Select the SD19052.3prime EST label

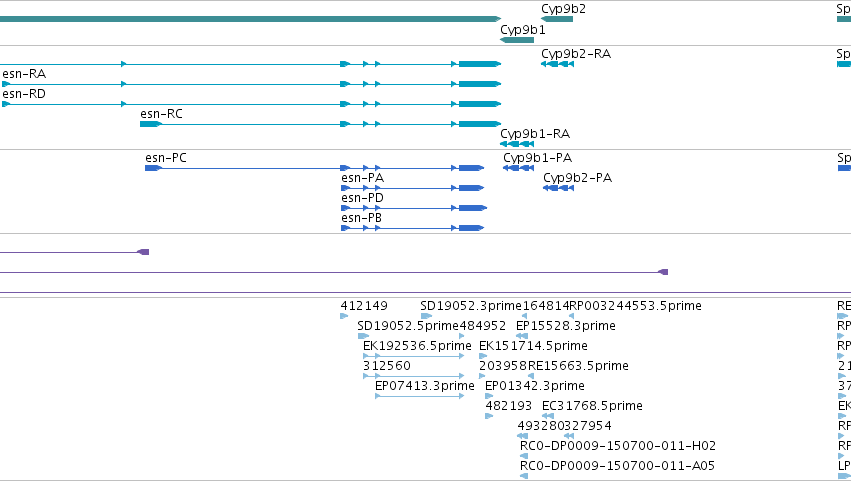[471, 306]
